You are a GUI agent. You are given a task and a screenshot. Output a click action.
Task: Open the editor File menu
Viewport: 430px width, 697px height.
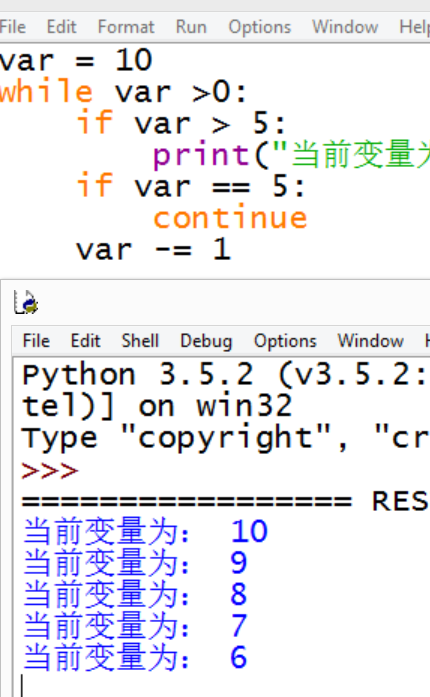click(x=12, y=27)
